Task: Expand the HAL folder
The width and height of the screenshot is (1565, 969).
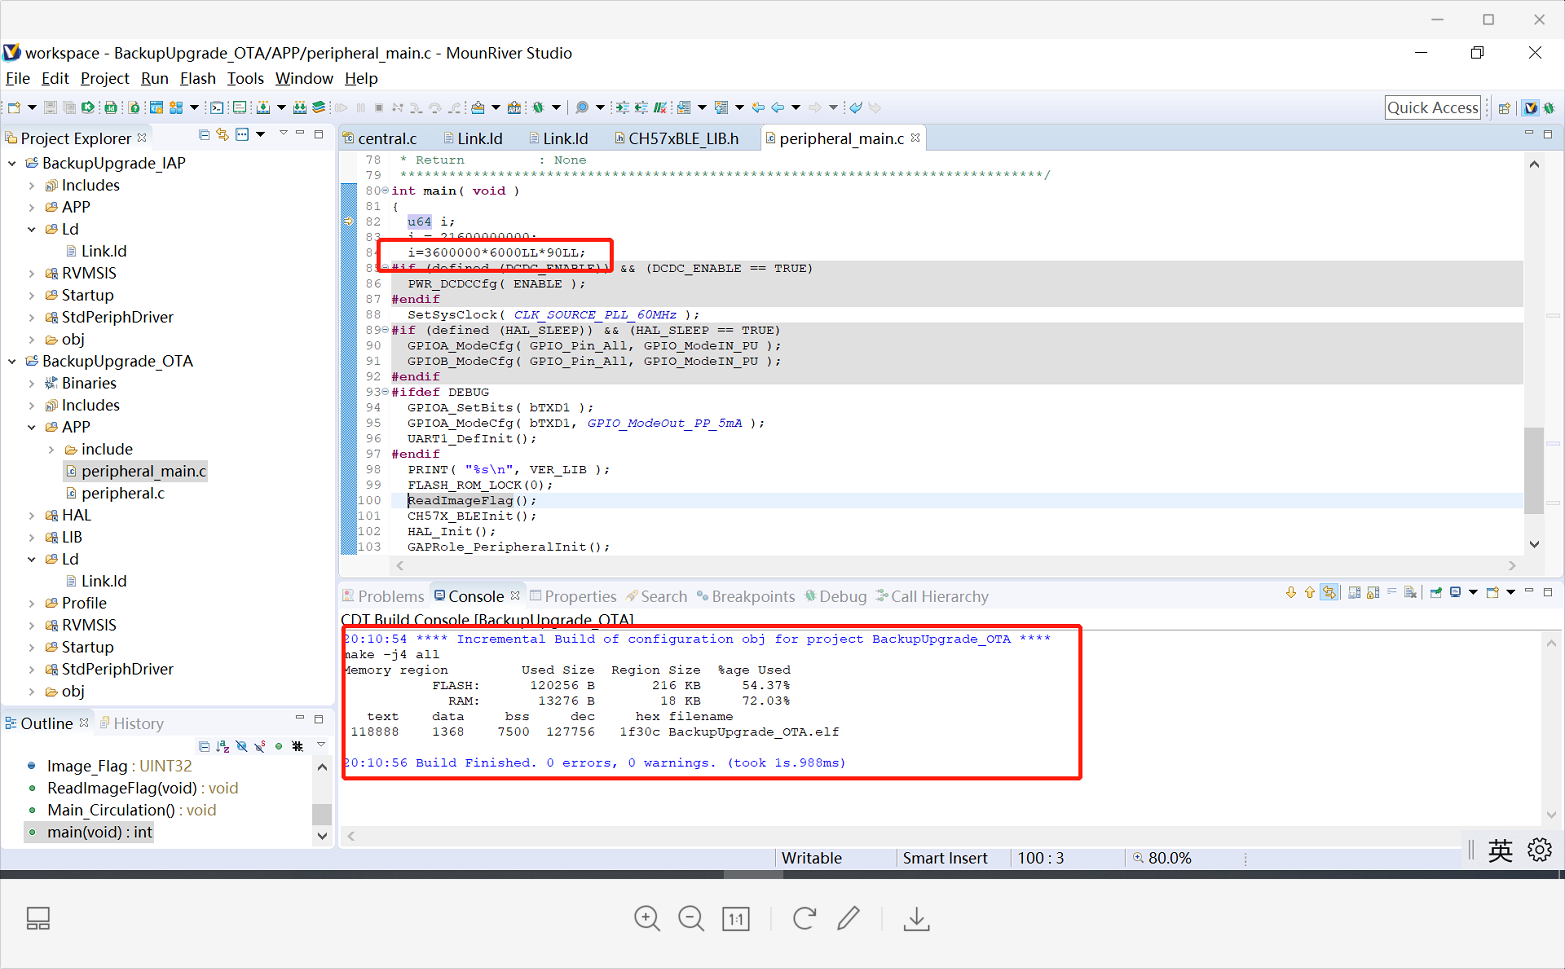Action: (x=32, y=515)
